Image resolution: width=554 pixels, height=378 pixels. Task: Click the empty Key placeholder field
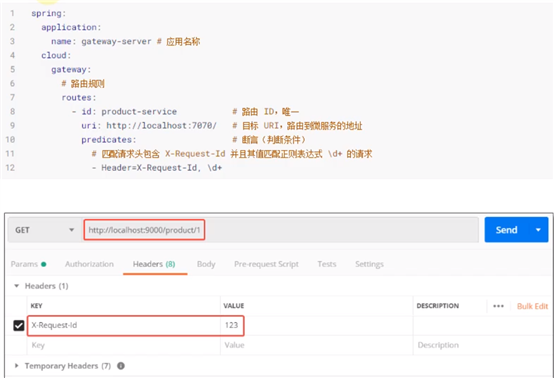point(124,345)
